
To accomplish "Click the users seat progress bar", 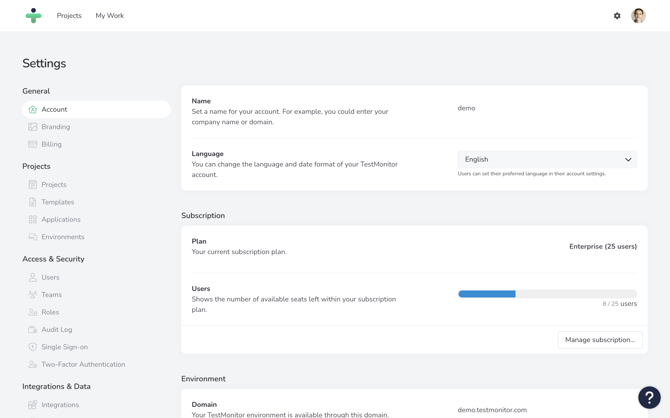I will coord(547,294).
